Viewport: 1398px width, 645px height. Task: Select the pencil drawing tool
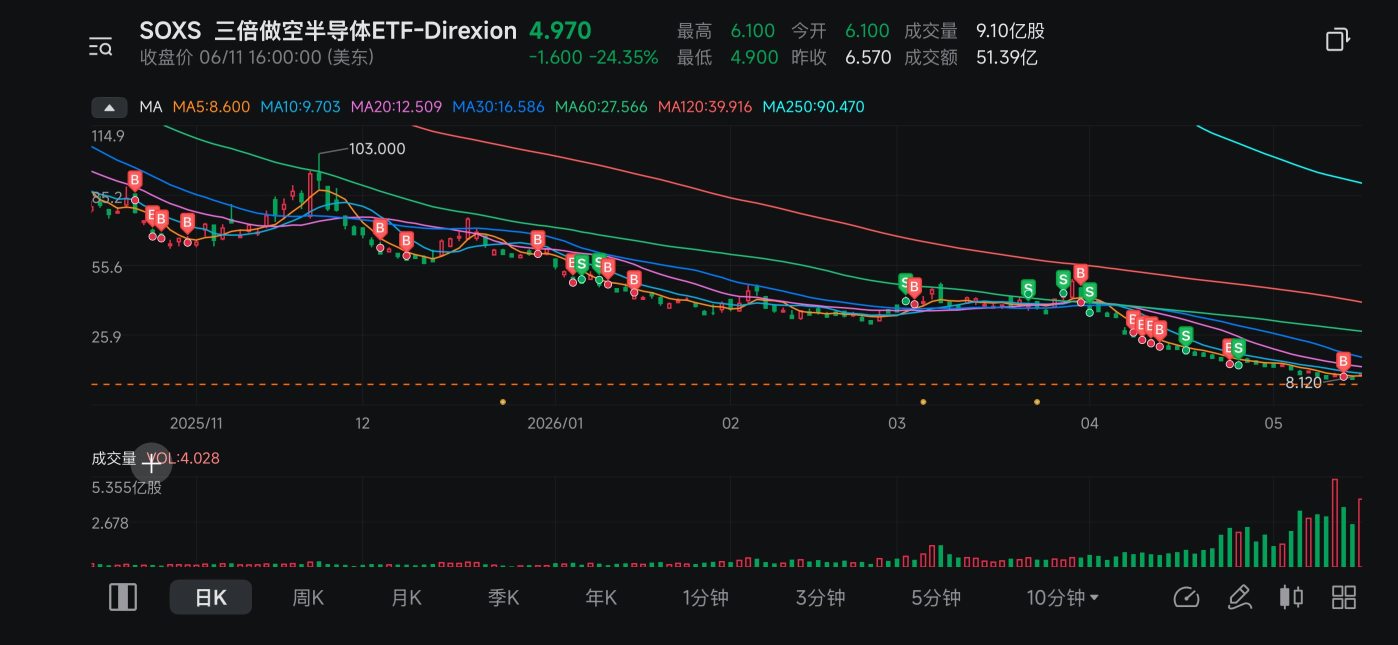click(1239, 598)
